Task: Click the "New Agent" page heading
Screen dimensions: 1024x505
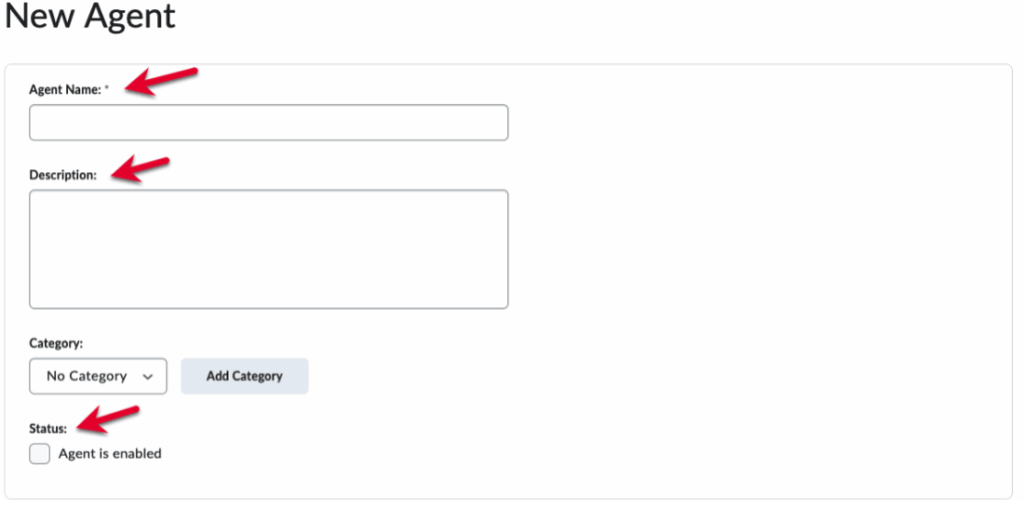Action: (x=90, y=17)
